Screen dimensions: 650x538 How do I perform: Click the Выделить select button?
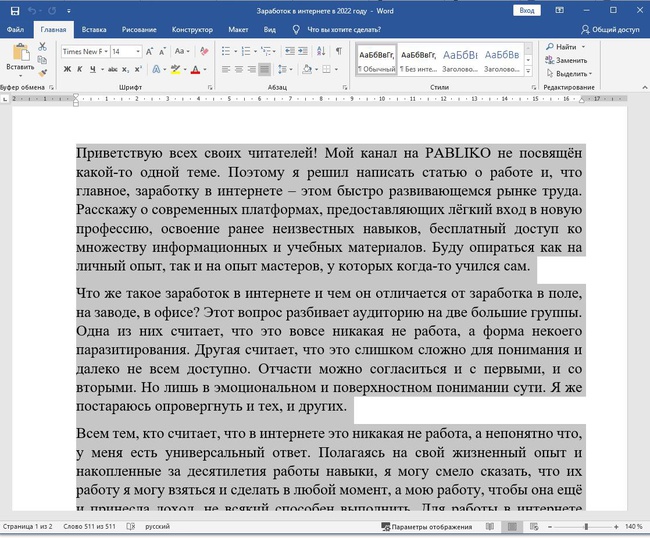coord(569,73)
